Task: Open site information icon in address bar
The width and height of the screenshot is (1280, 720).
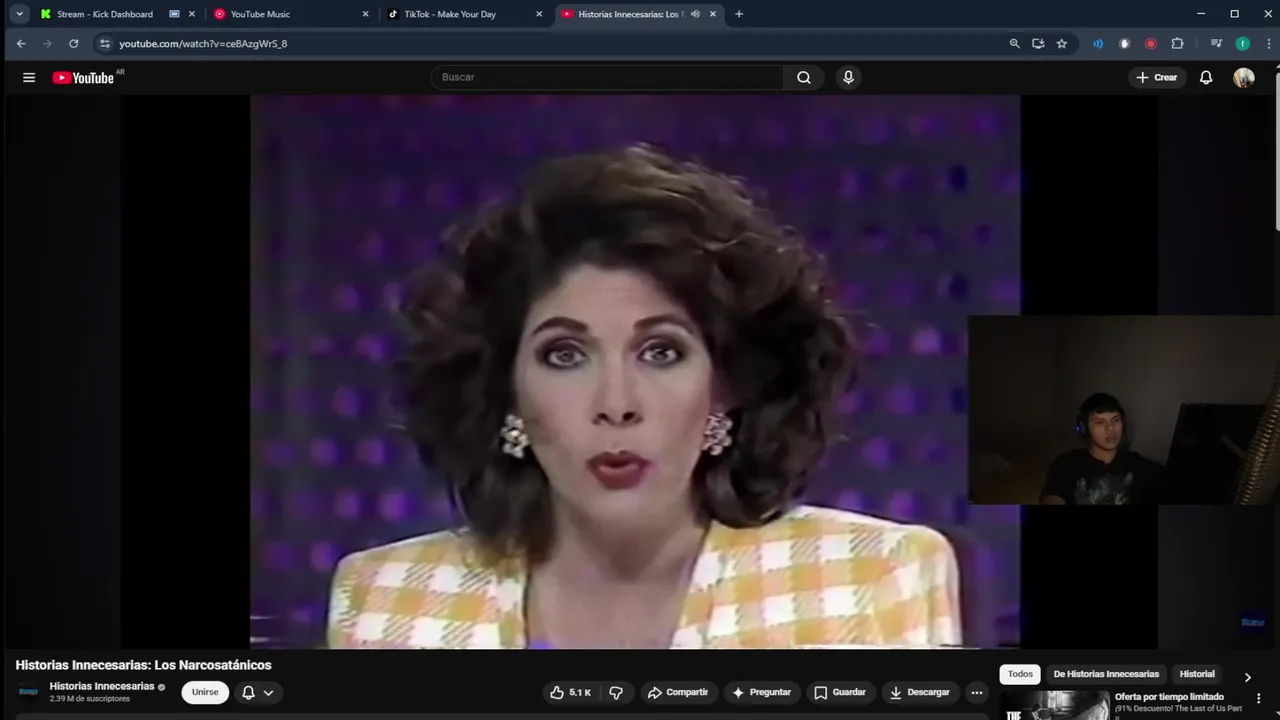Action: pyautogui.click(x=104, y=44)
